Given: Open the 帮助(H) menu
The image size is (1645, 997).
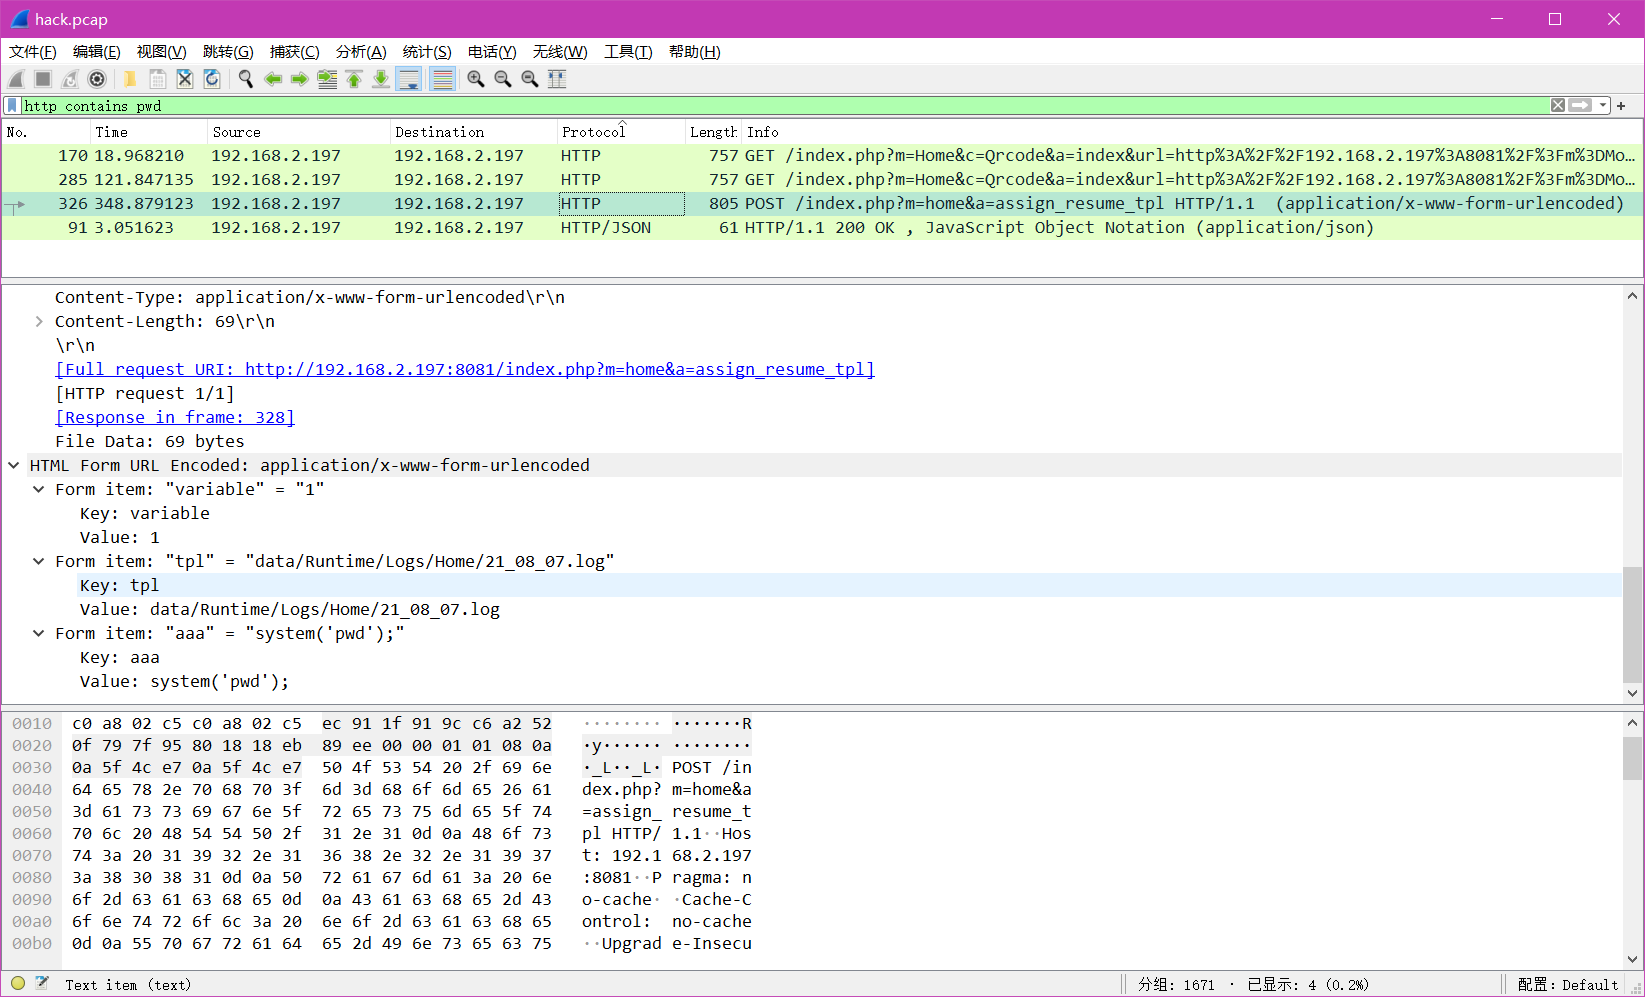Looking at the screenshot, I should coord(695,52).
